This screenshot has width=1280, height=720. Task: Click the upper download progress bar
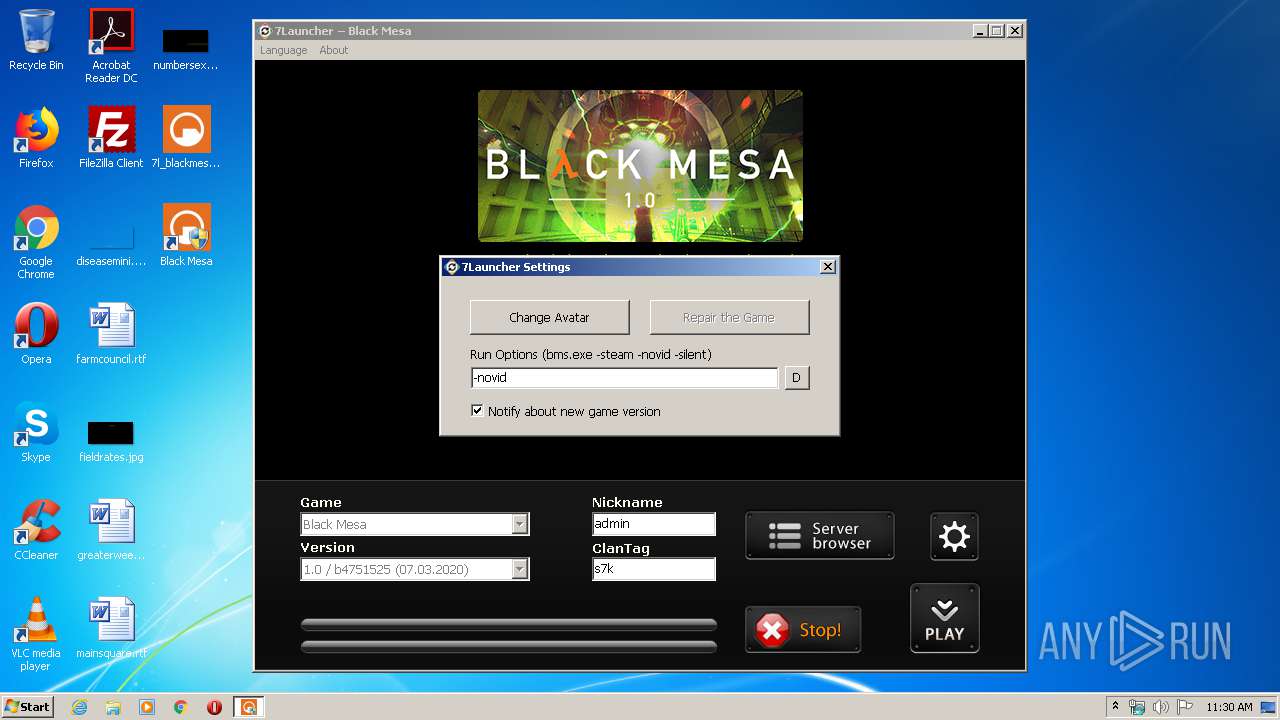[x=509, y=624]
